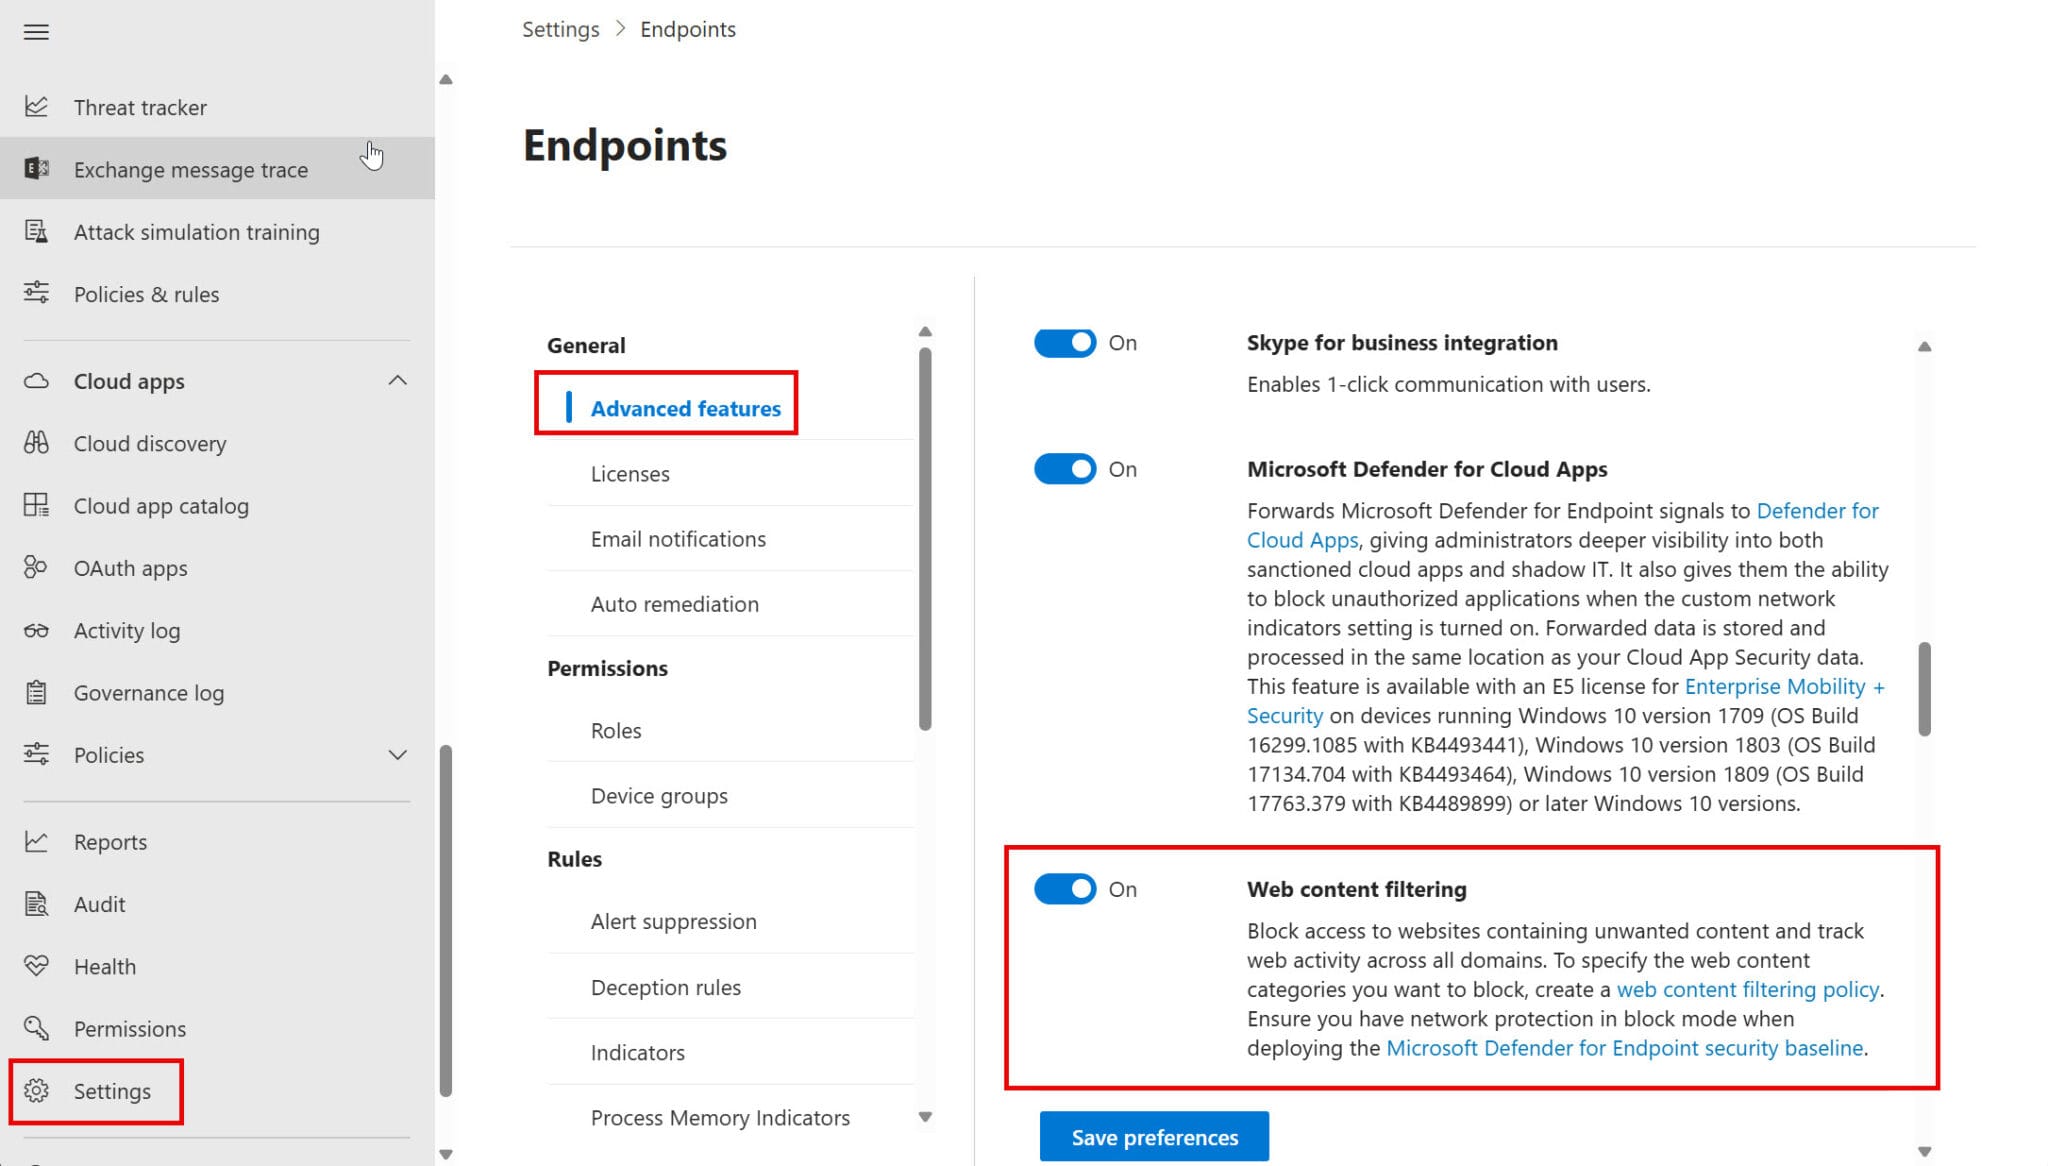Open the Deception rules page
The width and height of the screenshot is (2048, 1166).
(665, 987)
